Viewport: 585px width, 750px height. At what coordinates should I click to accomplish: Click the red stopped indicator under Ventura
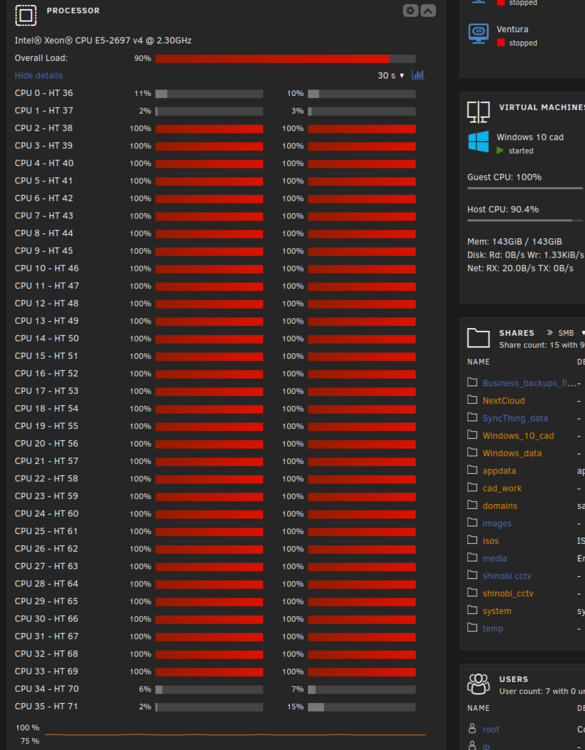(501, 43)
